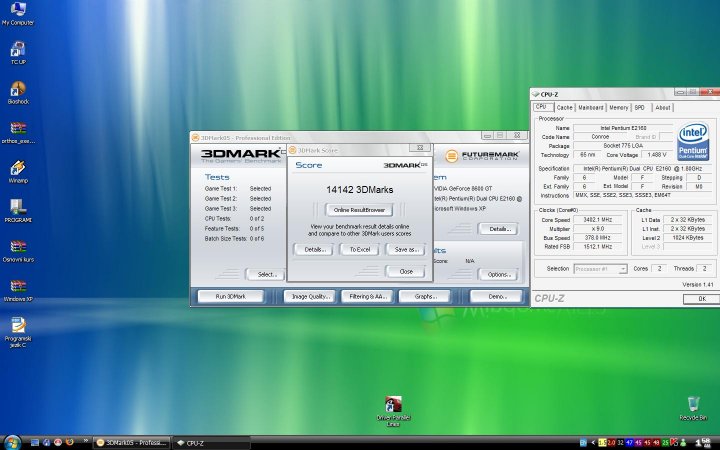Click the yellow 1.5 tray icon
The width and height of the screenshot is (720, 450).
coord(602,443)
